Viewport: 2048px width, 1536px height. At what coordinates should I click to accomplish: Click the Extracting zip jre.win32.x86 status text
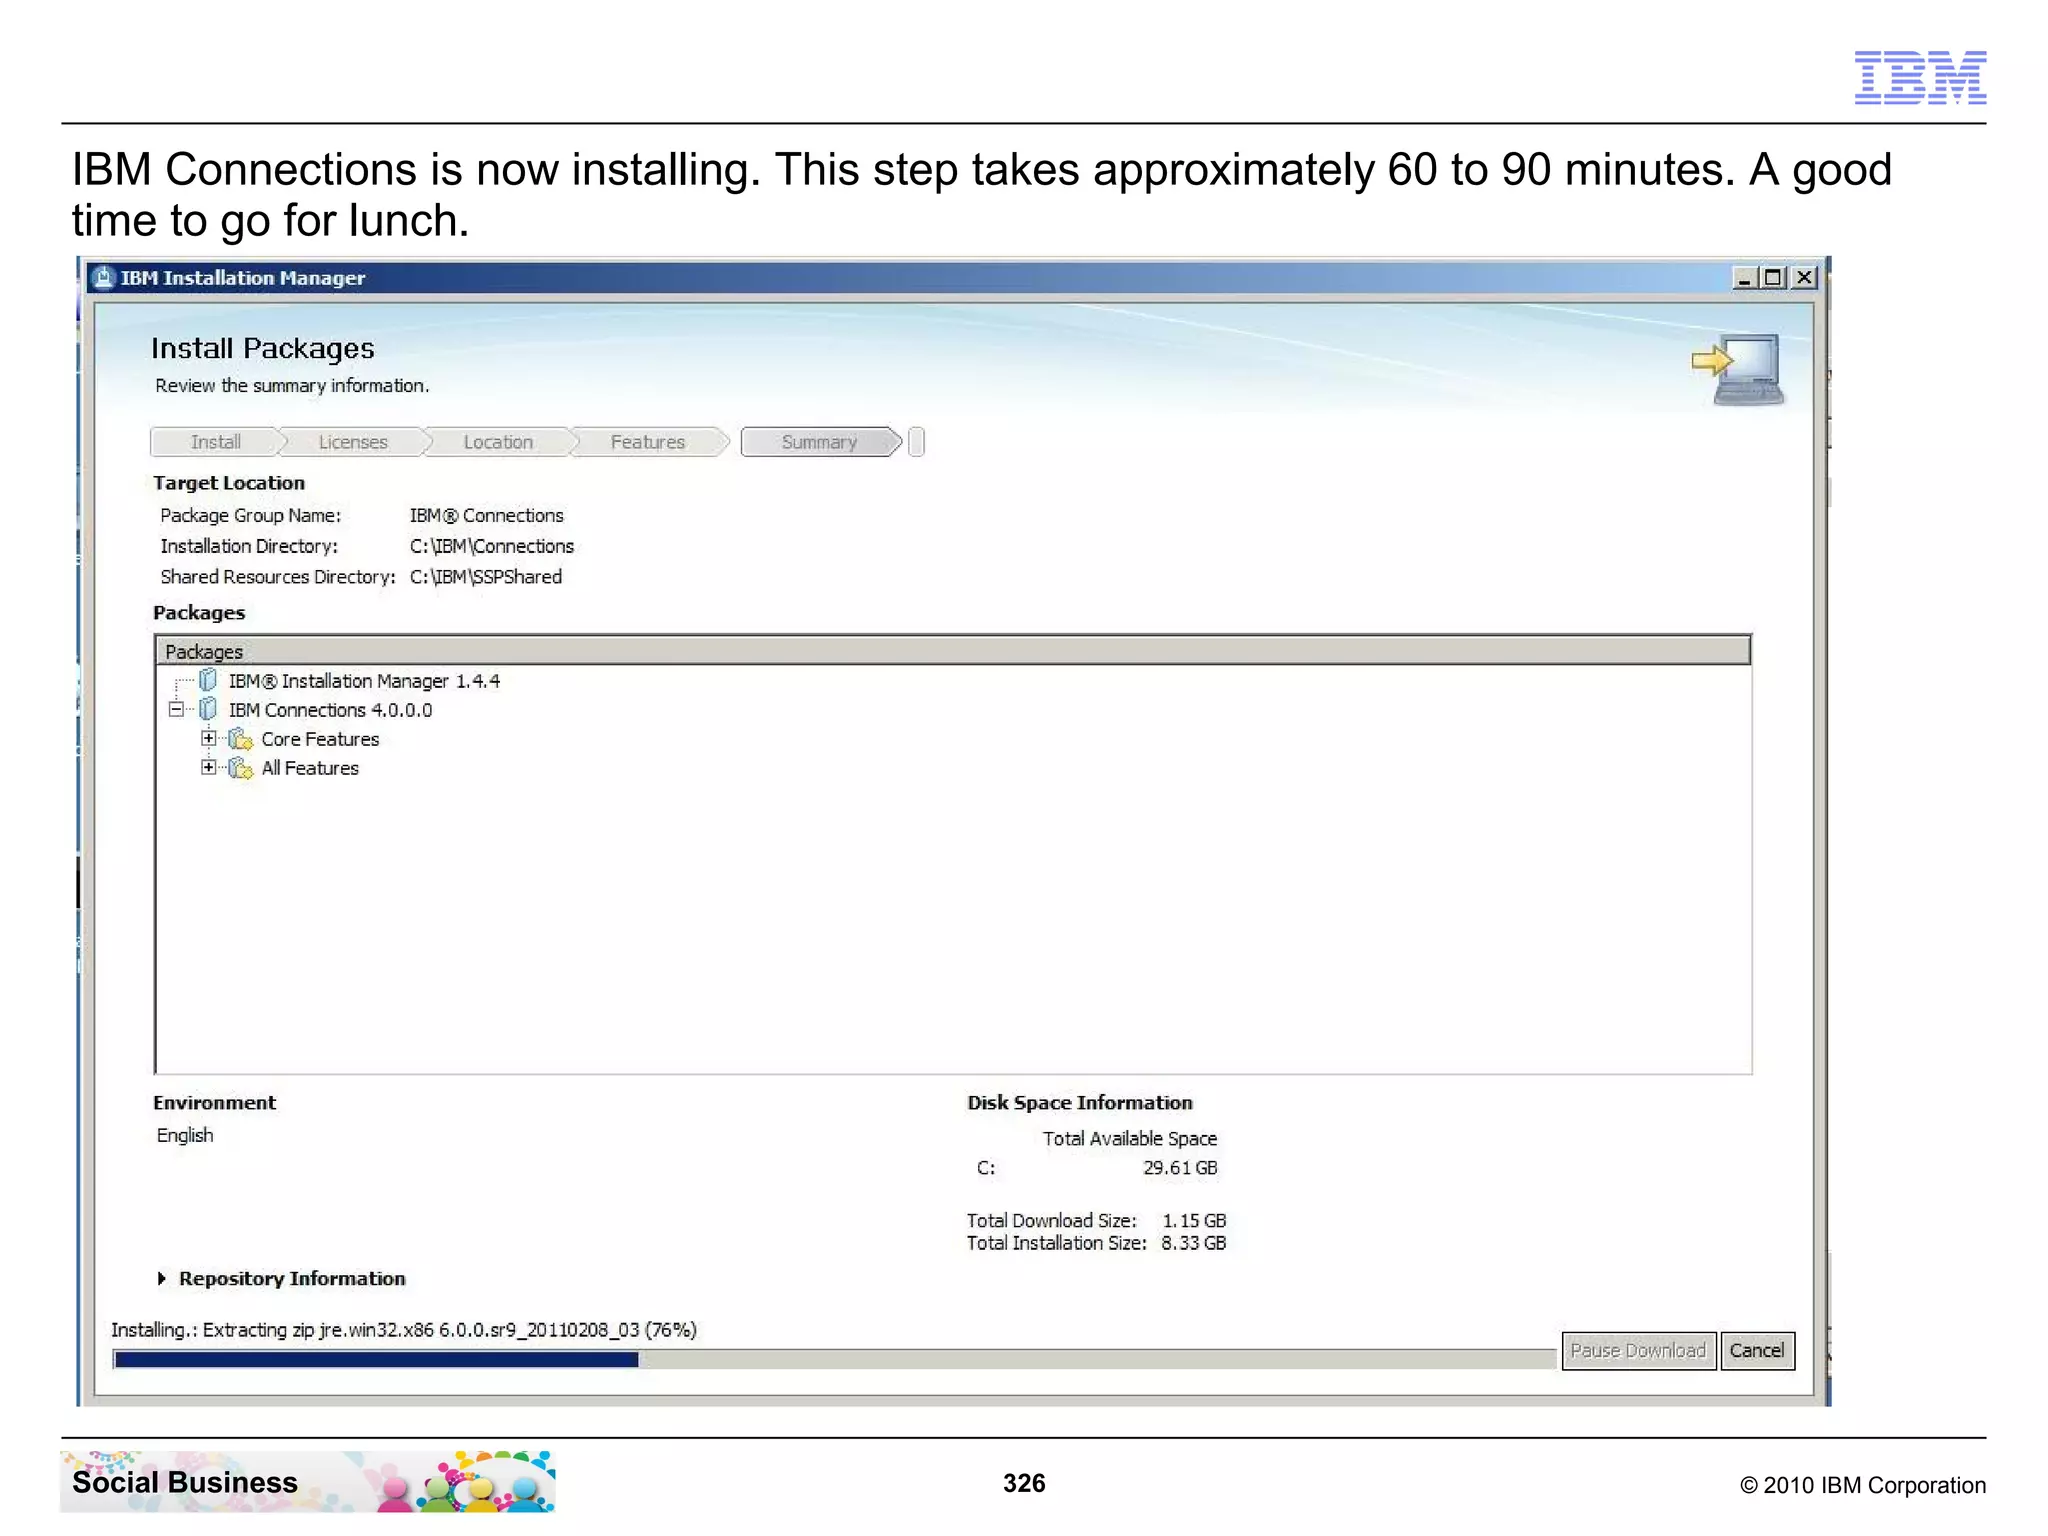pos(404,1330)
